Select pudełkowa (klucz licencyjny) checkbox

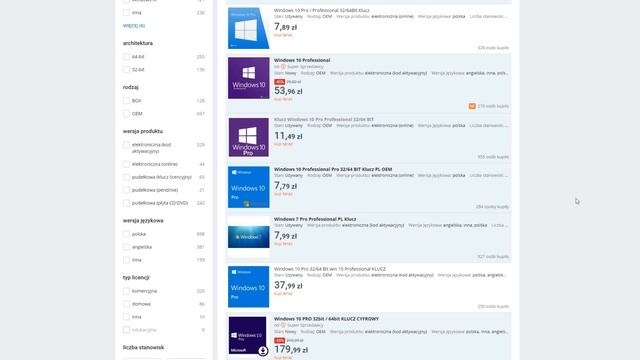[x=127, y=177]
